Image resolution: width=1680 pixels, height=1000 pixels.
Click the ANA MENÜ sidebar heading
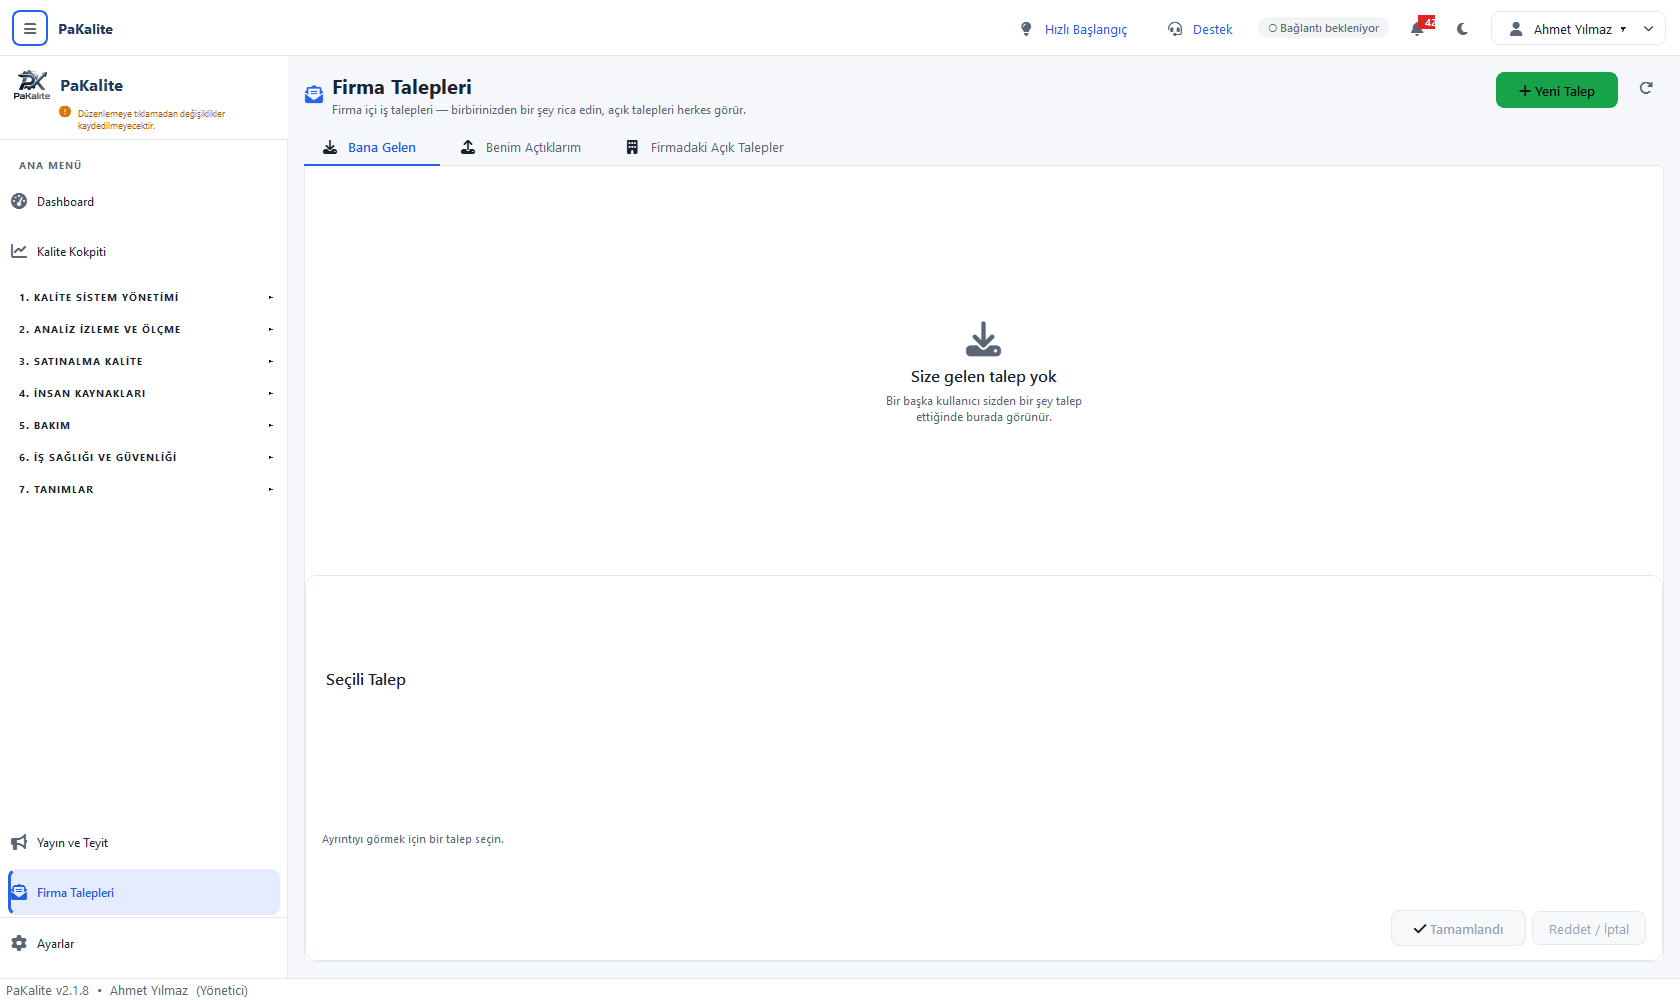50,165
